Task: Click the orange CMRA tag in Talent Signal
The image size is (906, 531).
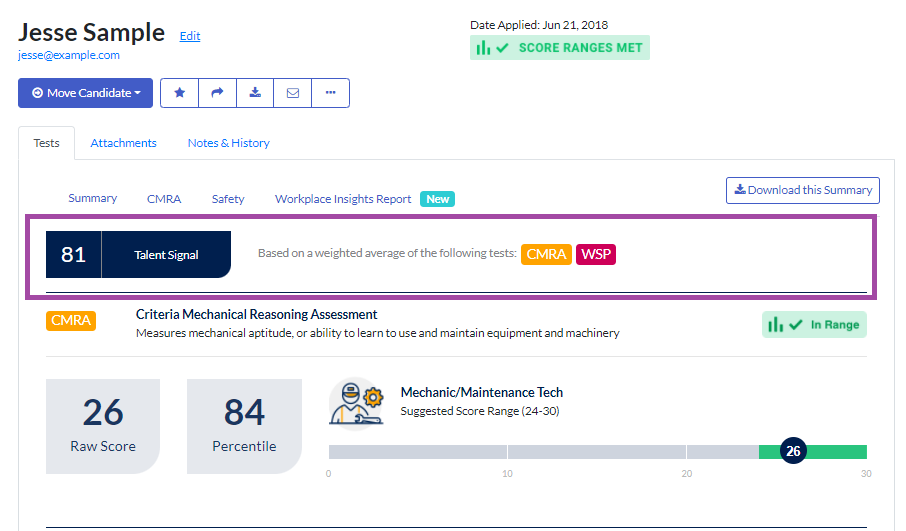Action: click(546, 254)
